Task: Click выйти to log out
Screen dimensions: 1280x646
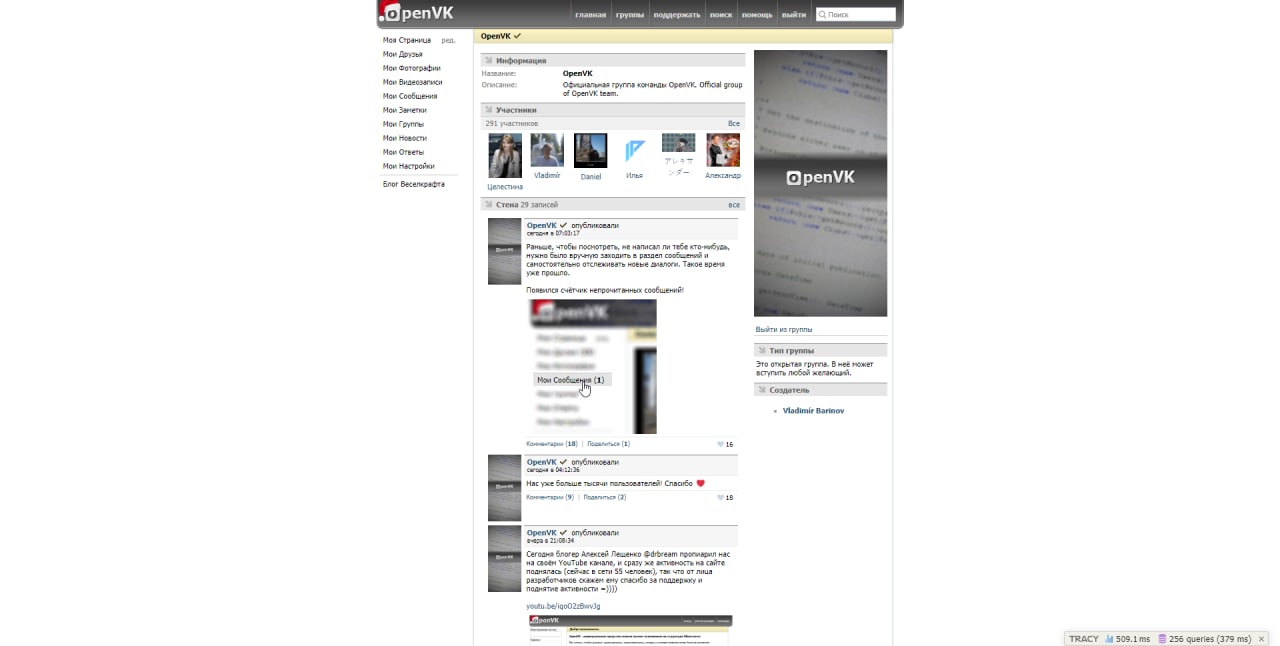Action: click(794, 15)
